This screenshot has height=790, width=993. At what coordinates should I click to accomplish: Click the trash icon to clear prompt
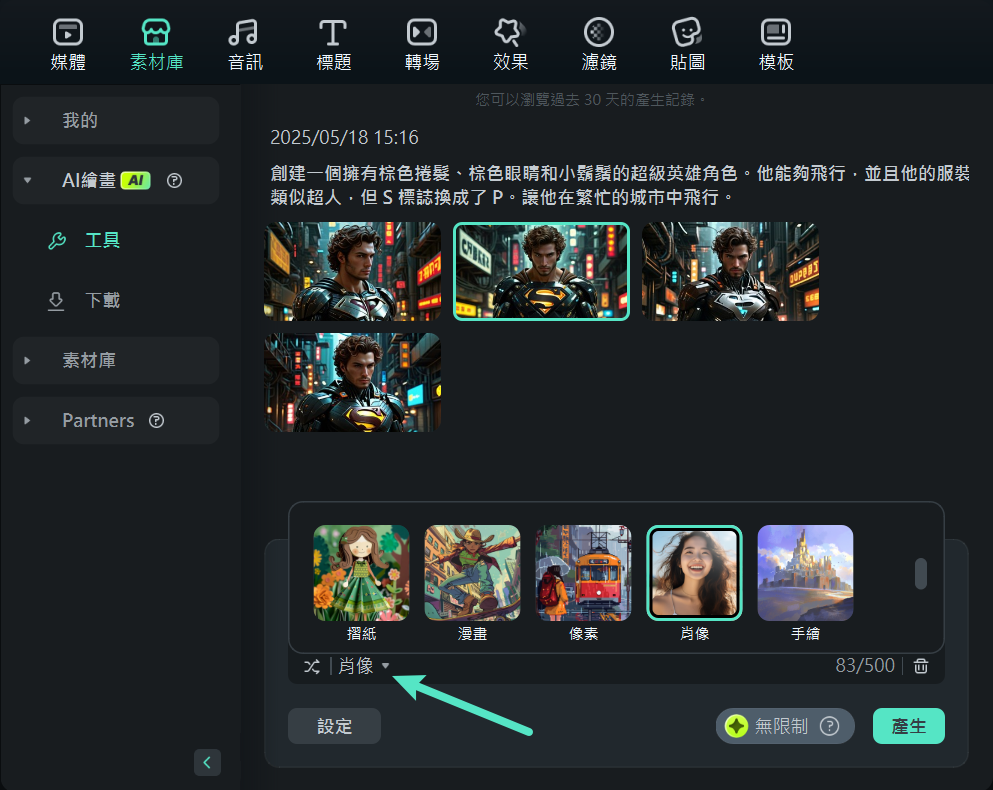(x=921, y=666)
